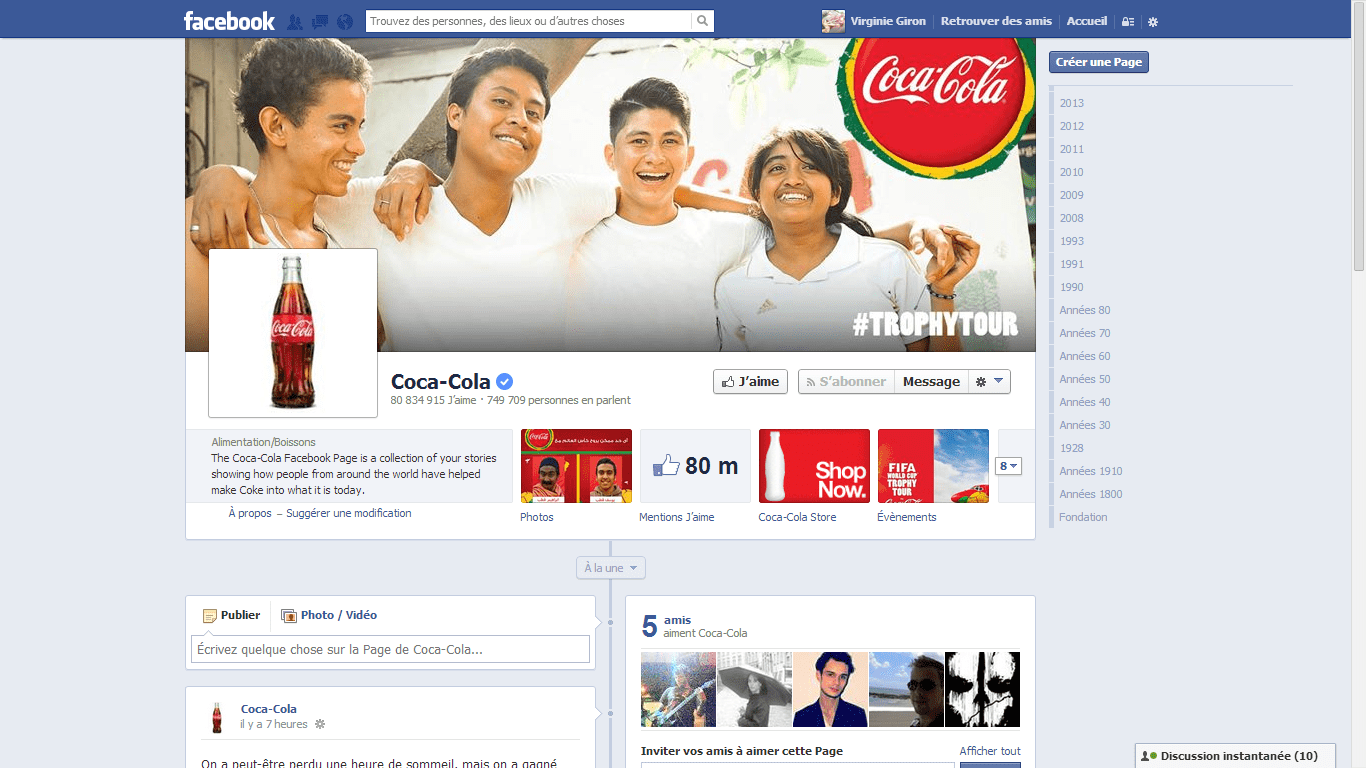Screen dimensions: 1366x768
Task: Jump to 2012 in the timeline
Action: pos(1072,126)
